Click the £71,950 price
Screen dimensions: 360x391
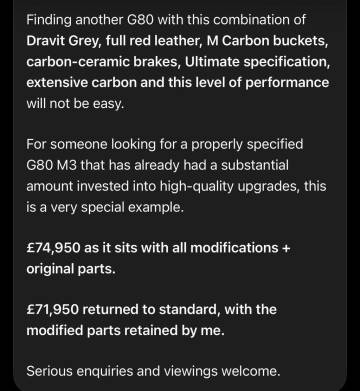53,310
